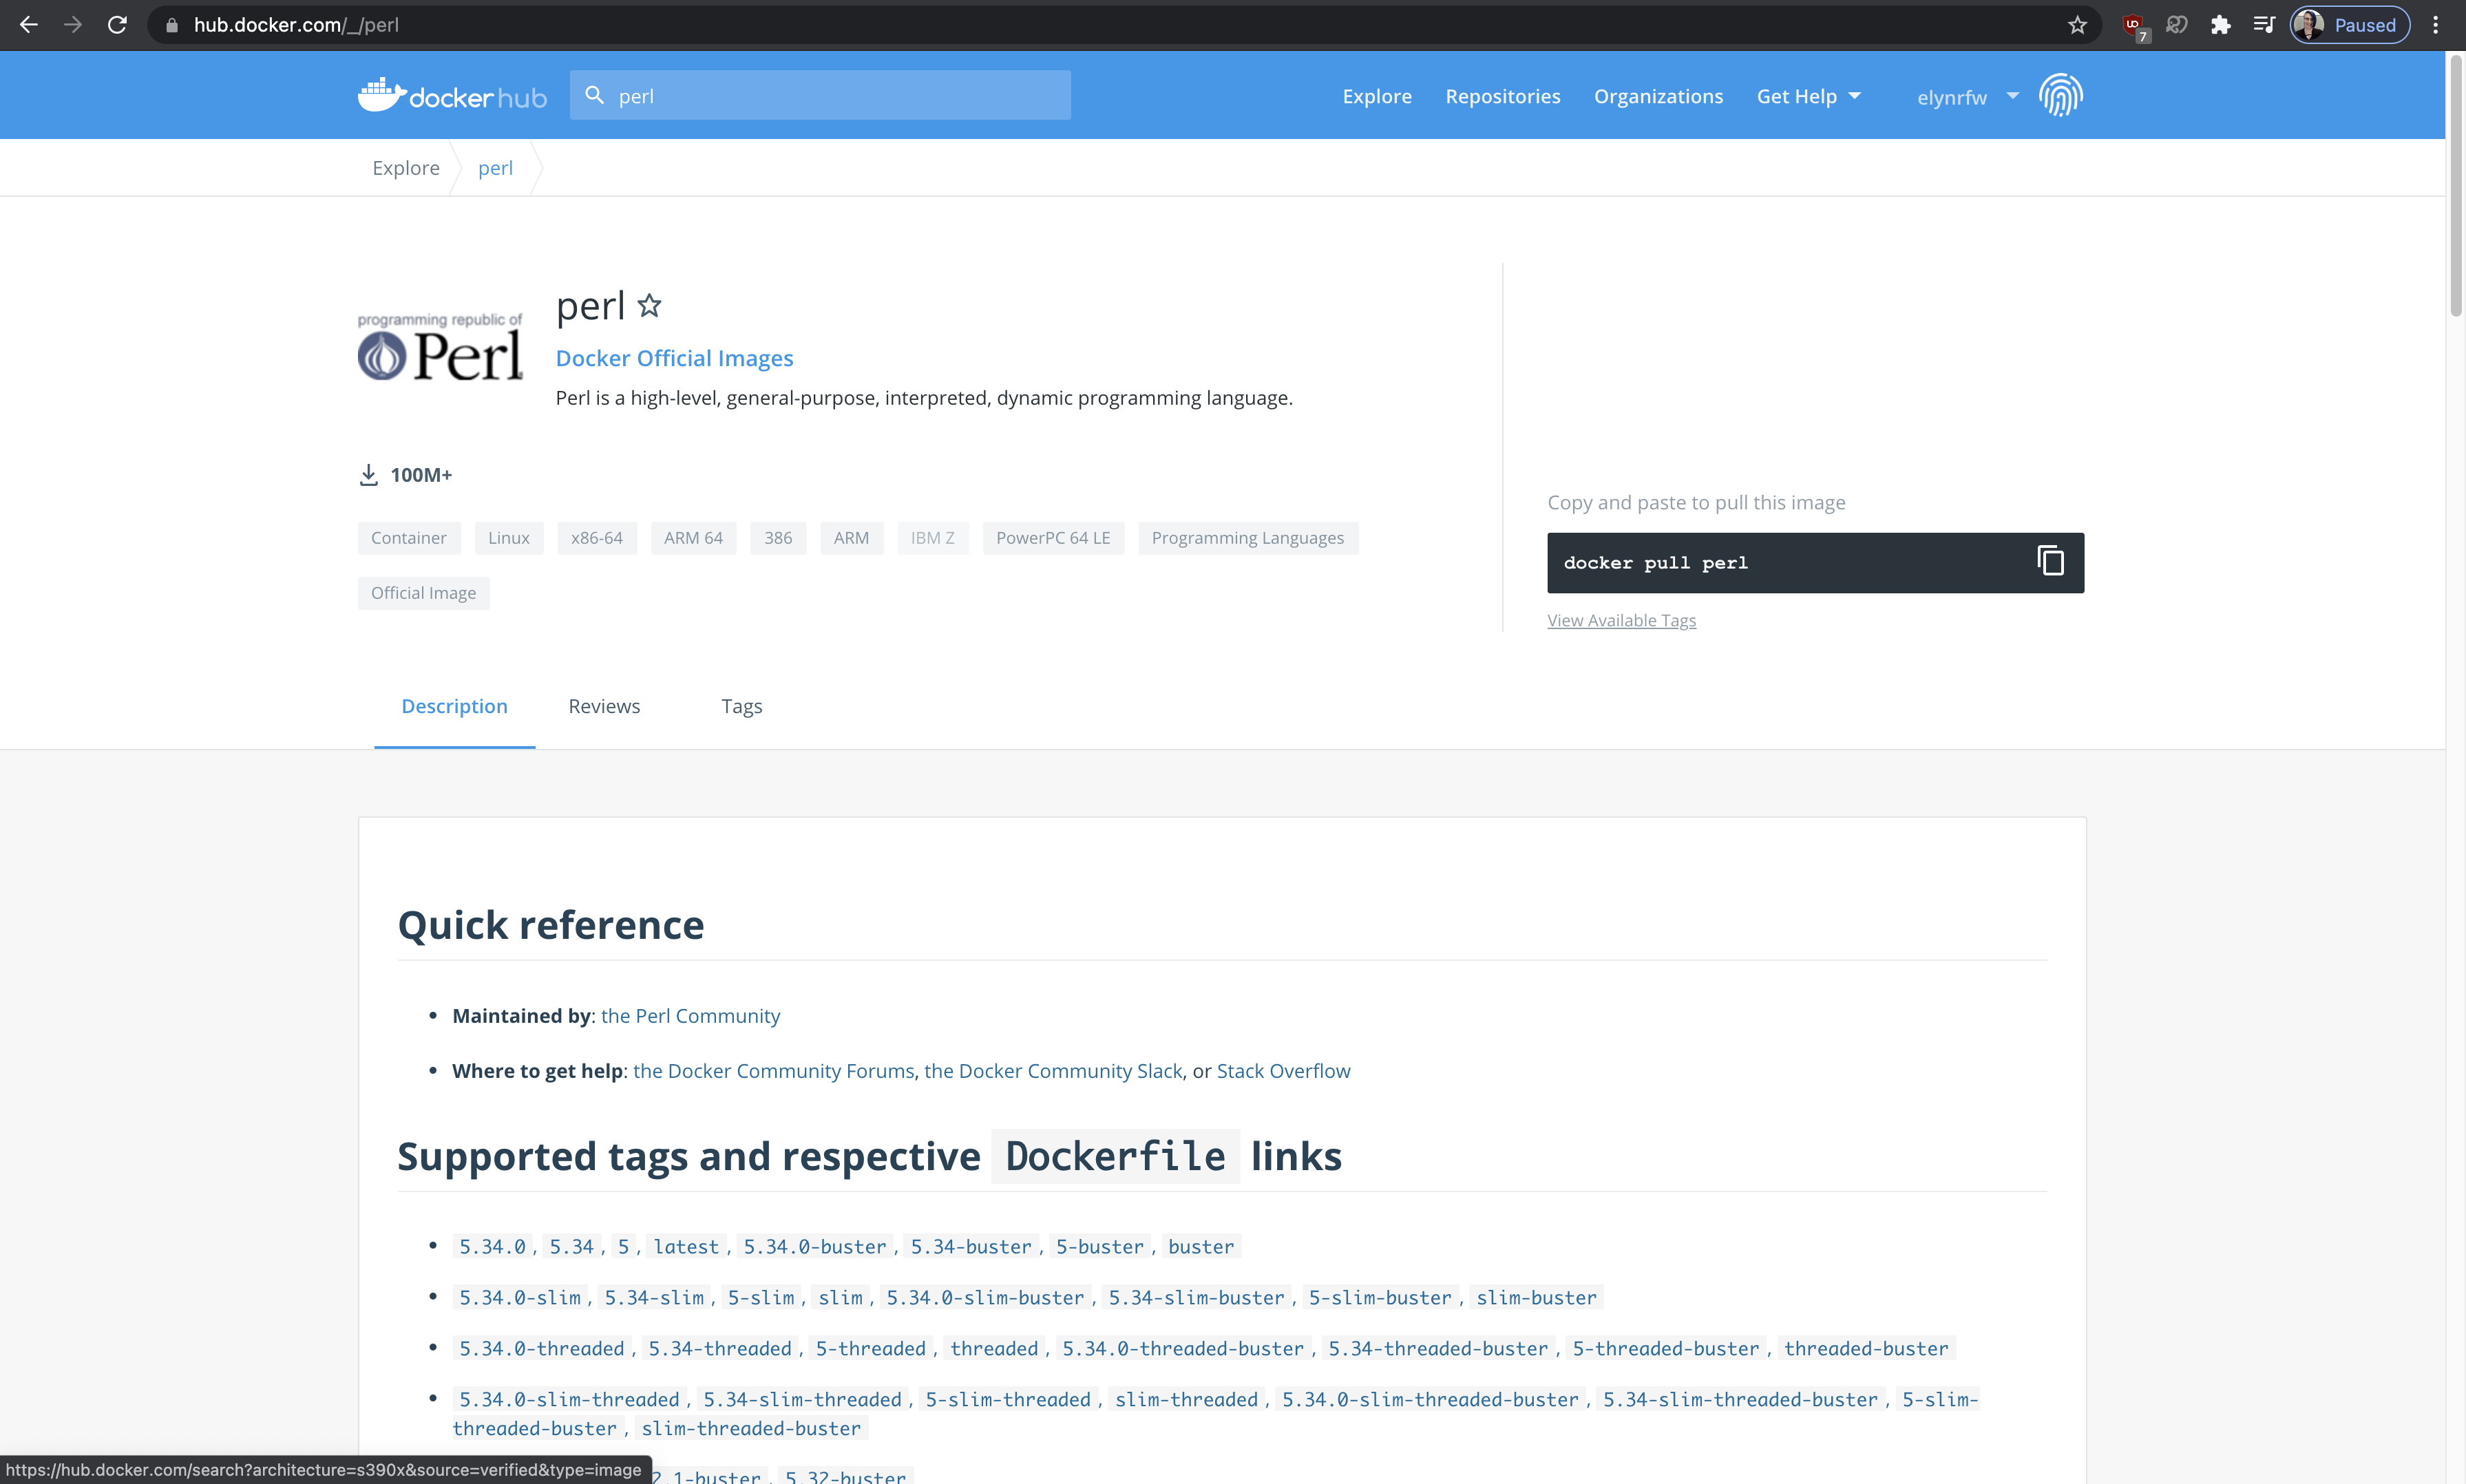Click the search magnifier icon
This screenshot has width=2466, height=1484.
[x=594, y=95]
